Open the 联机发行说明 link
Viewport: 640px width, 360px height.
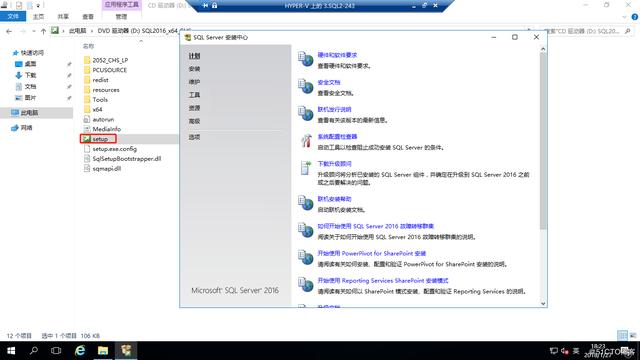tap(334, 109)
